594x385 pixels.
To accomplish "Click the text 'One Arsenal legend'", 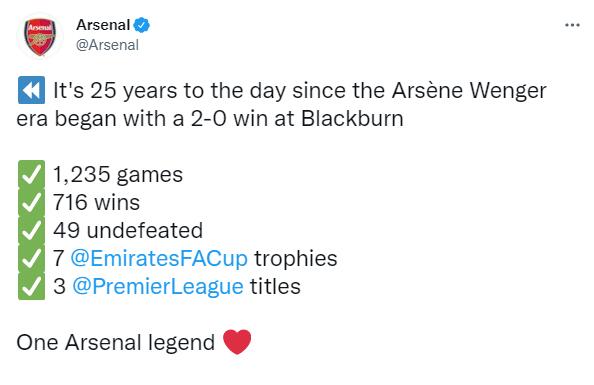I will pos(116,343).
